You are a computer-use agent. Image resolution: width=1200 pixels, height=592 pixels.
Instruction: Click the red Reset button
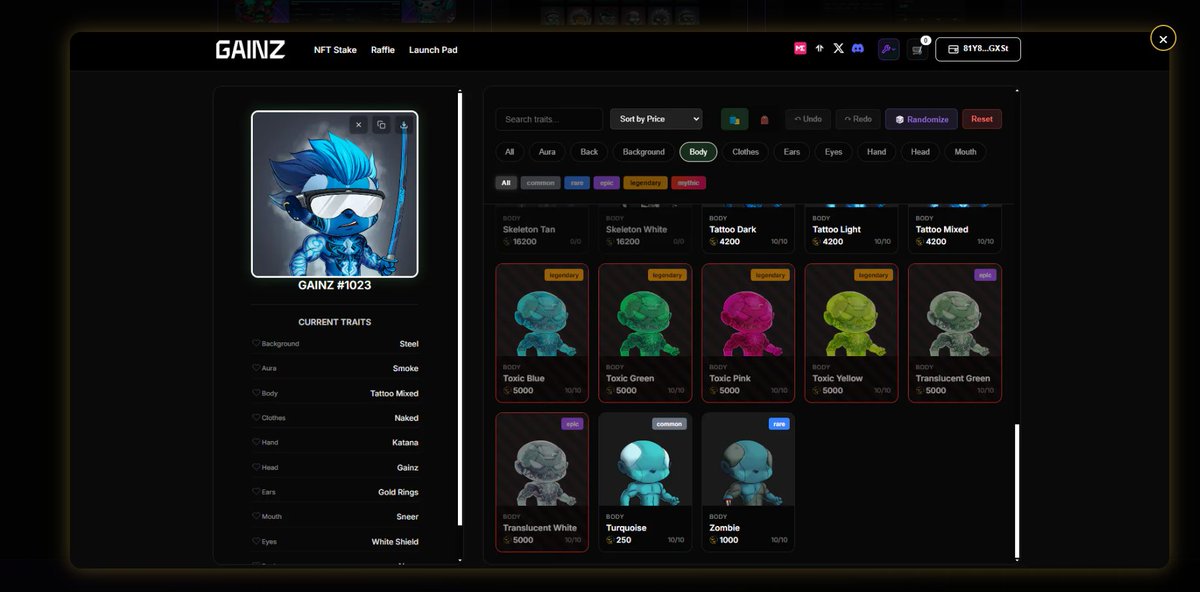[x=982, y=119]
